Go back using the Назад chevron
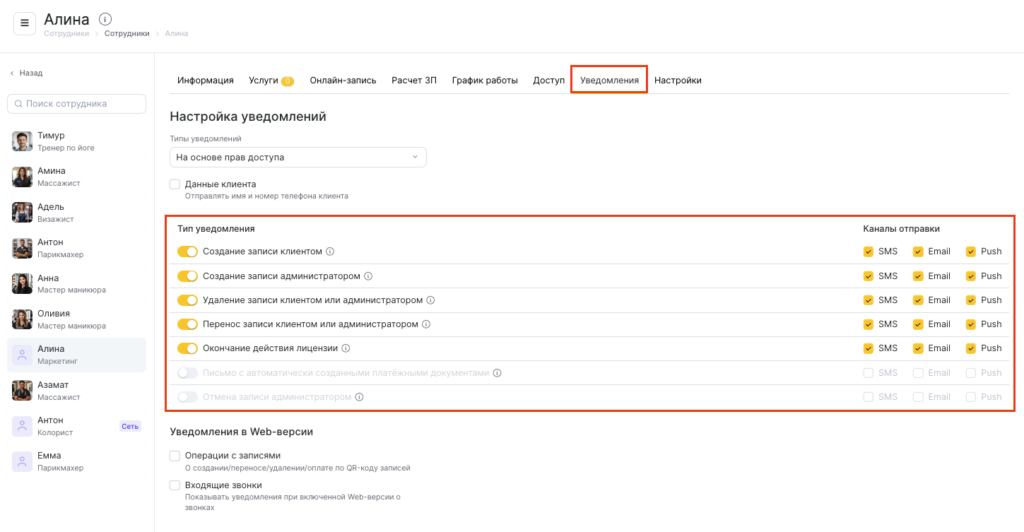The image size is (1024, 532). 13,73
